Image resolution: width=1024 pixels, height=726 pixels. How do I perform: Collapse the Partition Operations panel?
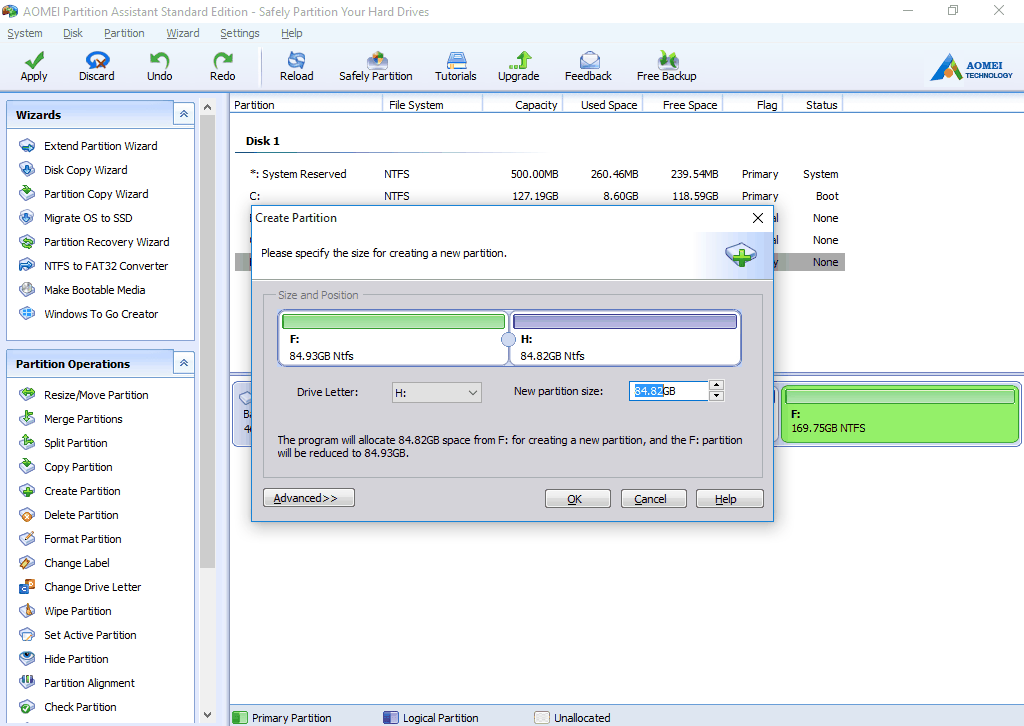184,363
